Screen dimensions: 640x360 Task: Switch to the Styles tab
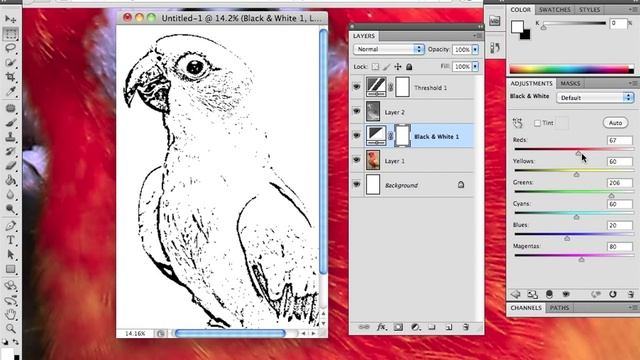pos(589,9)
